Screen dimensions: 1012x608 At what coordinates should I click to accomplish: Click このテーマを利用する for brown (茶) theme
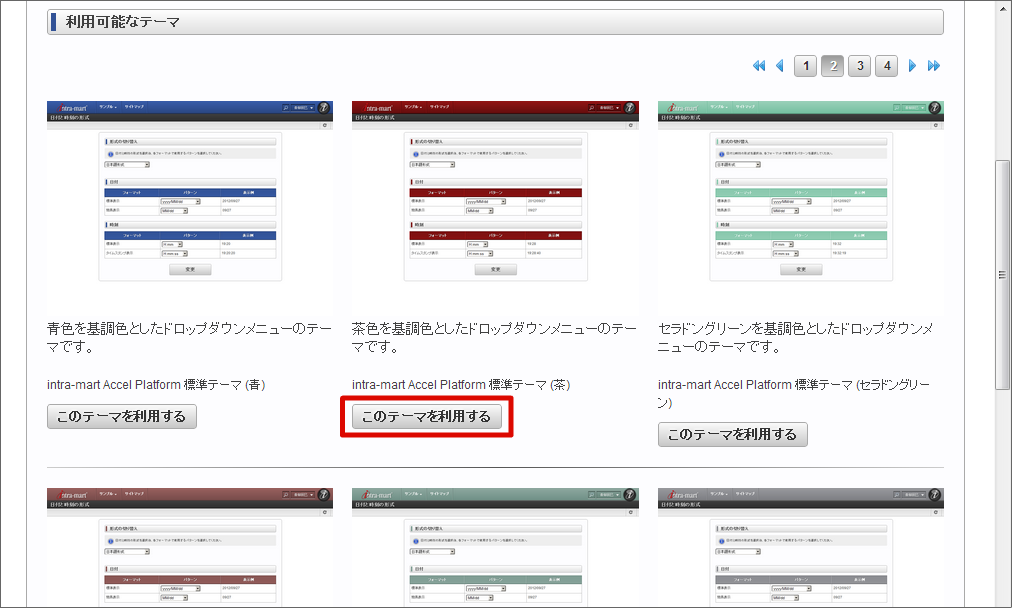click(x=427, y=416)
